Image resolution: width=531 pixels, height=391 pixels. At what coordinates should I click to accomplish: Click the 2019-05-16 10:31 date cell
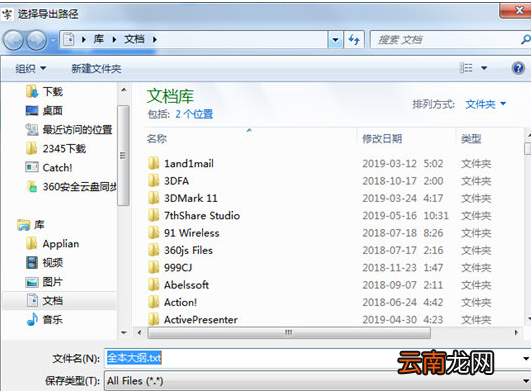[x=405, y=216]
